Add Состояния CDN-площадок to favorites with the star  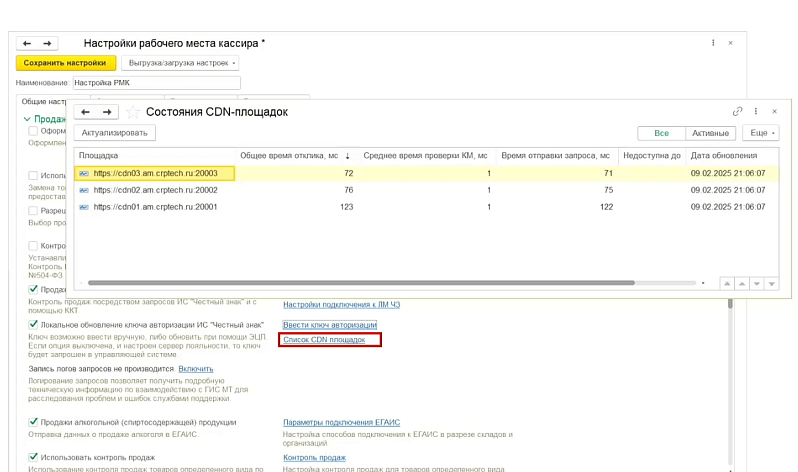click(132, 112)
